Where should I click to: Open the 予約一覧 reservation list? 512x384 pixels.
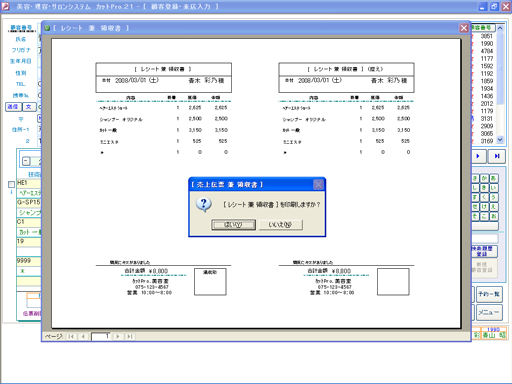tap(489, 294)
